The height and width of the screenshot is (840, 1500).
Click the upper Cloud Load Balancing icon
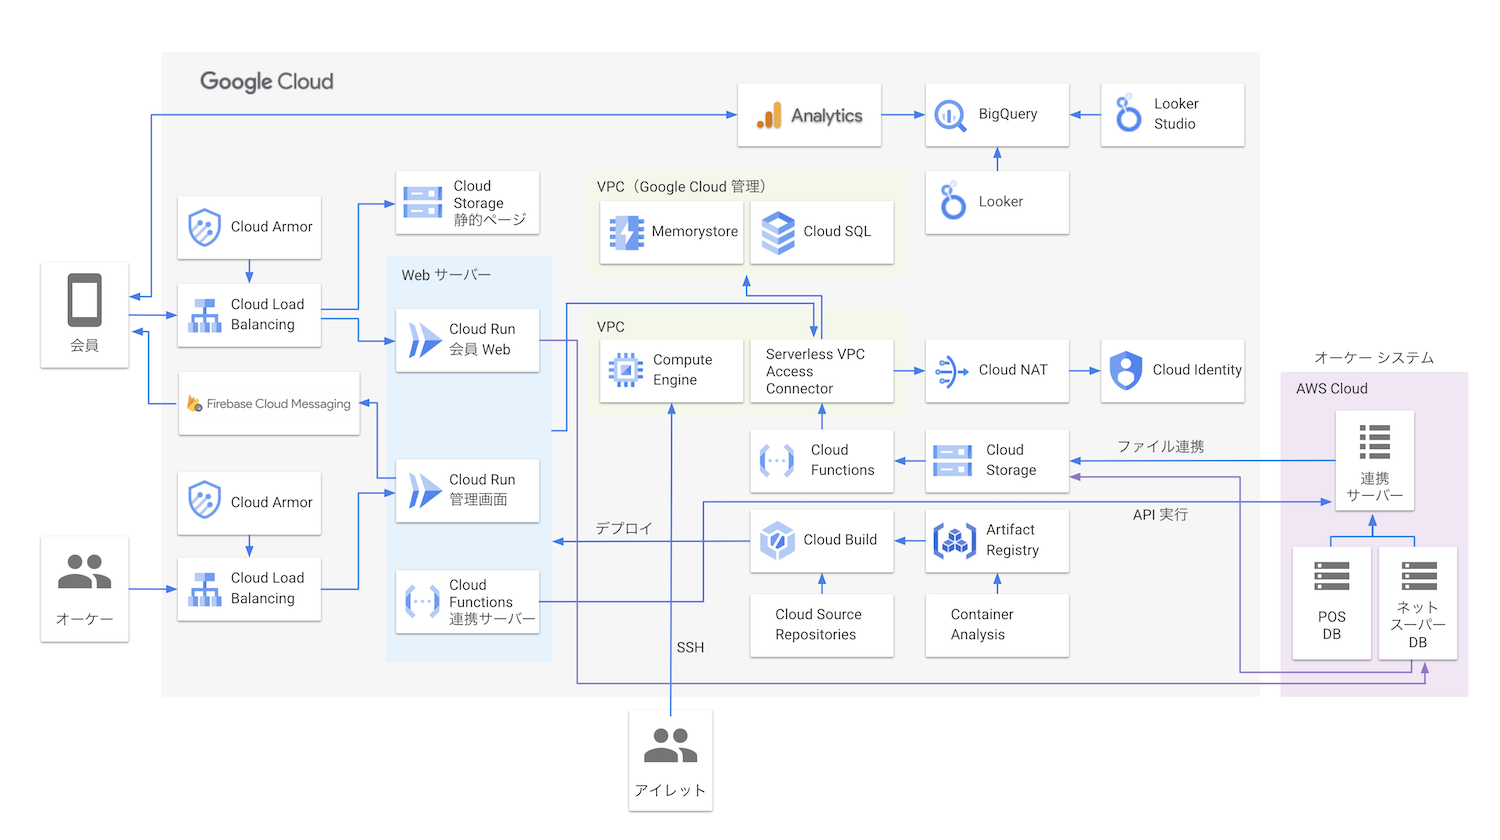205,315
